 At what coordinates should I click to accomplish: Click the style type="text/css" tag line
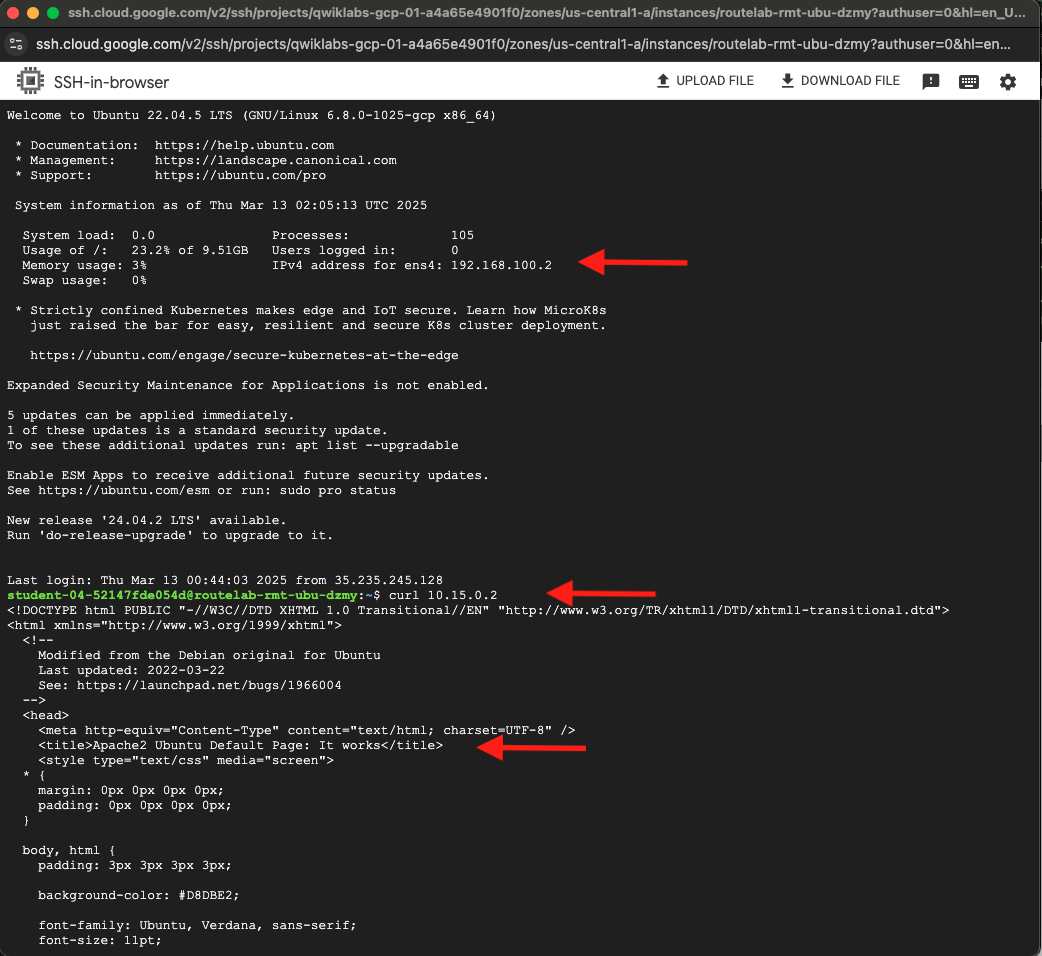pyautogui.click(x=186, y=761)
